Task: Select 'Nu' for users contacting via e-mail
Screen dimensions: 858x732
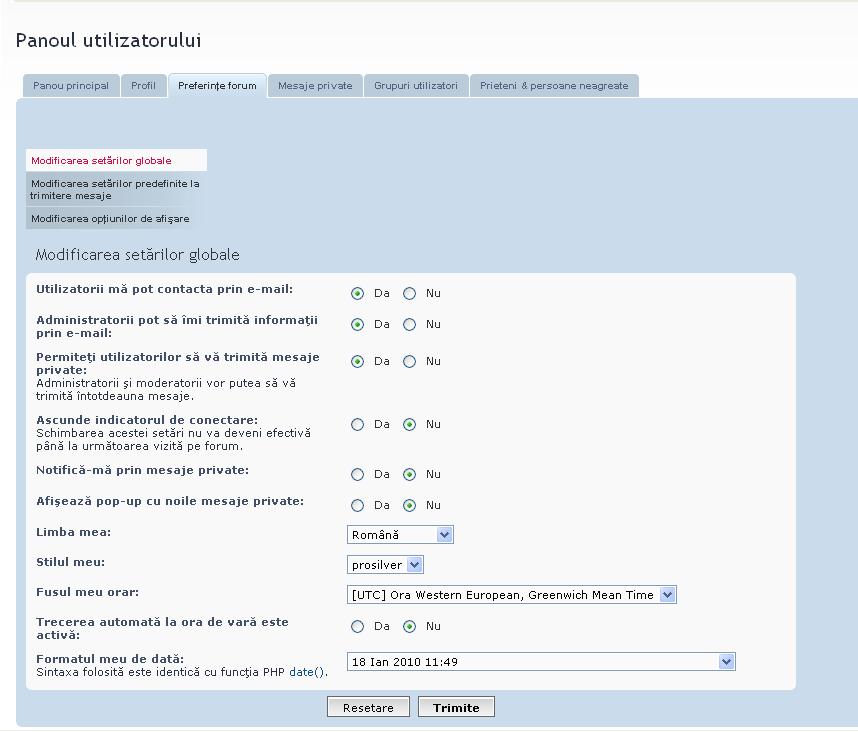Action: [409, 294]
